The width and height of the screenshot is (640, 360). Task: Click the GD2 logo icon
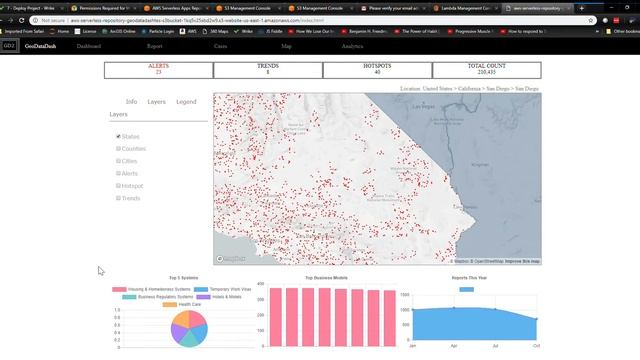point(9,46)
